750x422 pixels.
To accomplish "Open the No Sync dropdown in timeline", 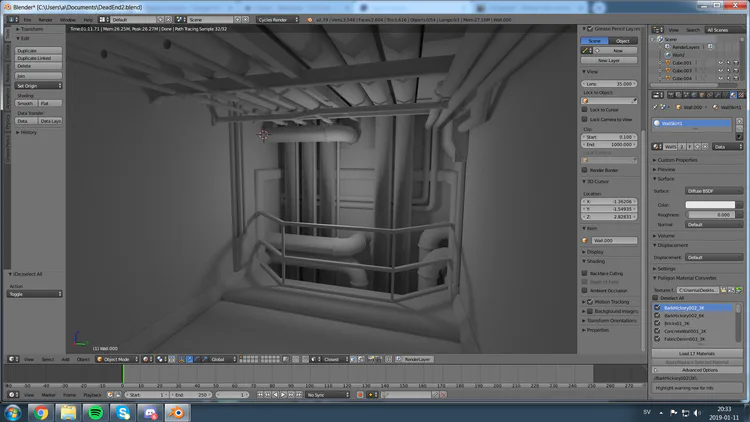I will [328, 395].
